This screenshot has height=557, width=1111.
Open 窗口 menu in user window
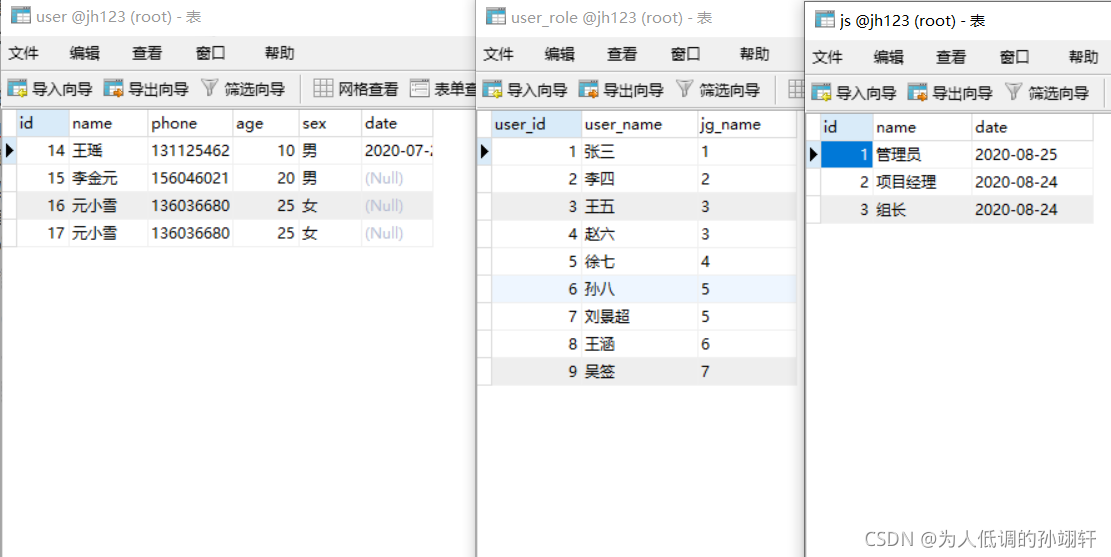pos(210,53)
